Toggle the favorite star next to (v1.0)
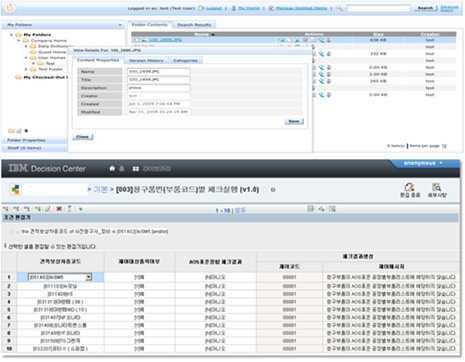465x362 pixels. (265, 190)
